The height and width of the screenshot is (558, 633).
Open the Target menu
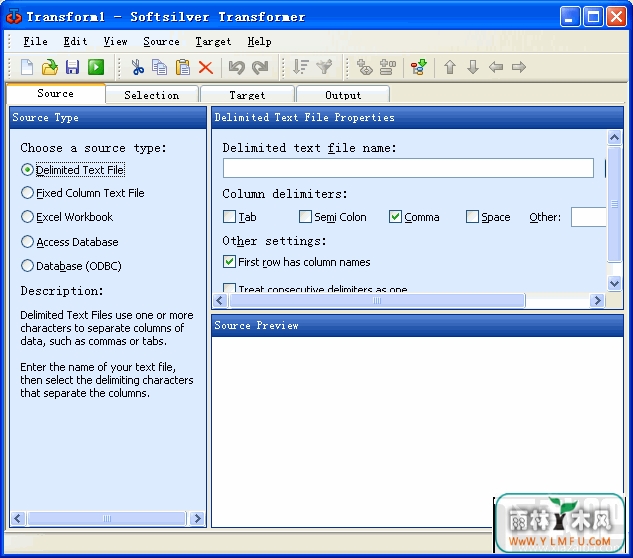pyautogui.click(x=213, y=42)
